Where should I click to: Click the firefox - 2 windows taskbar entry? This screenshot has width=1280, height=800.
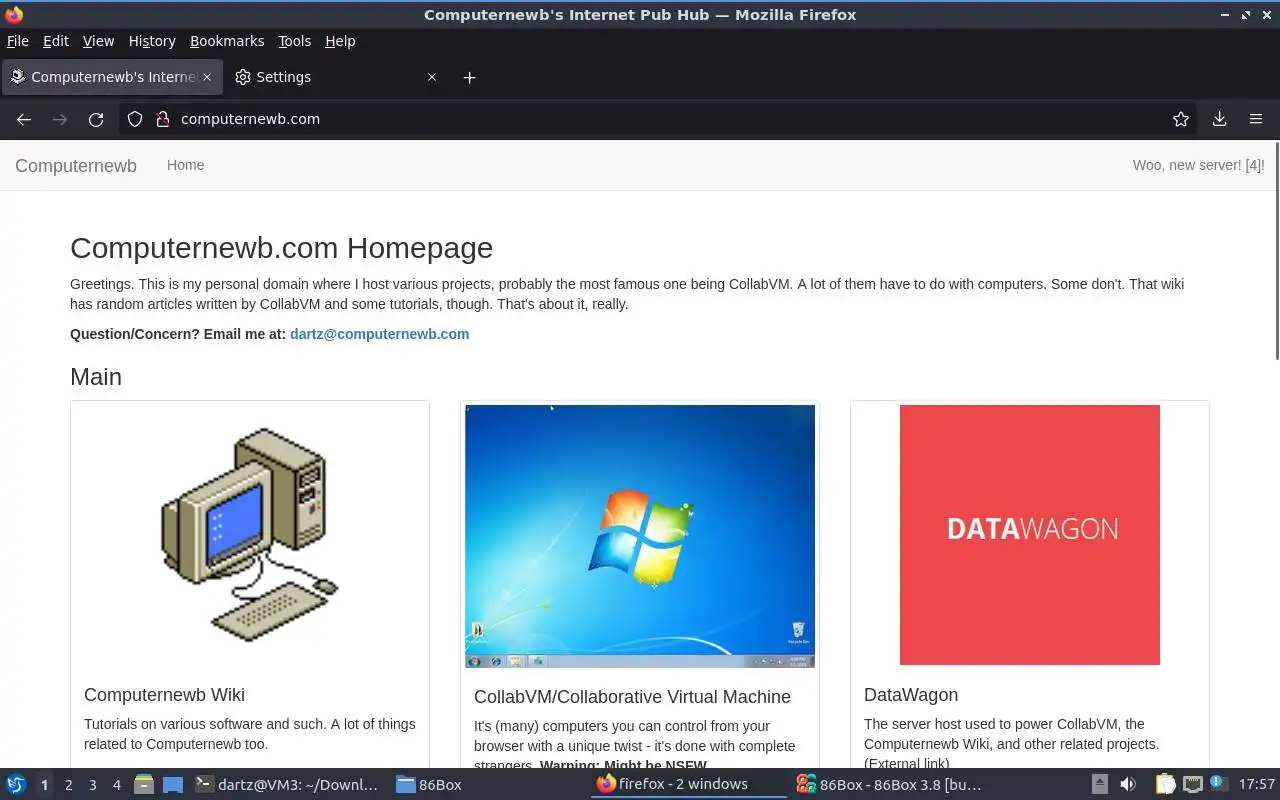coord(688,784)
